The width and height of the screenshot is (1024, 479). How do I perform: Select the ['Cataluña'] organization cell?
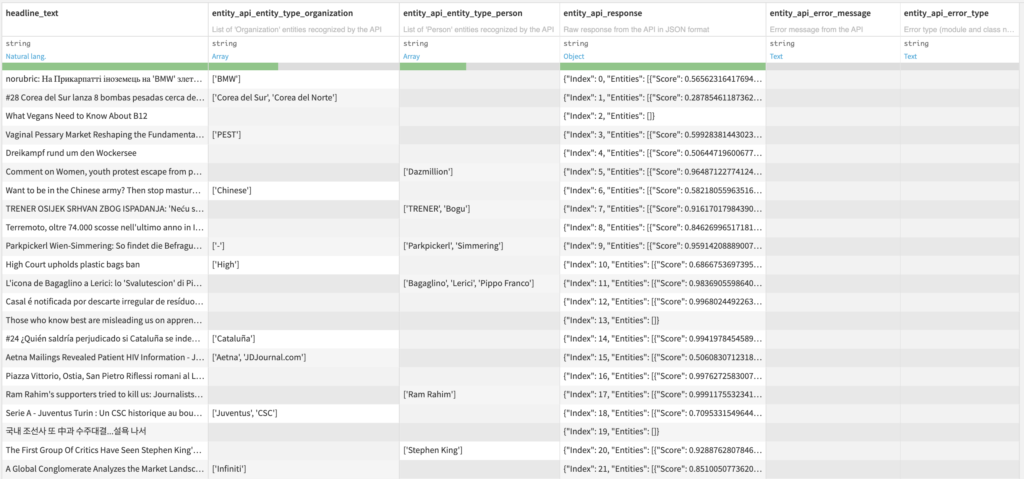(x=303, y=339)
